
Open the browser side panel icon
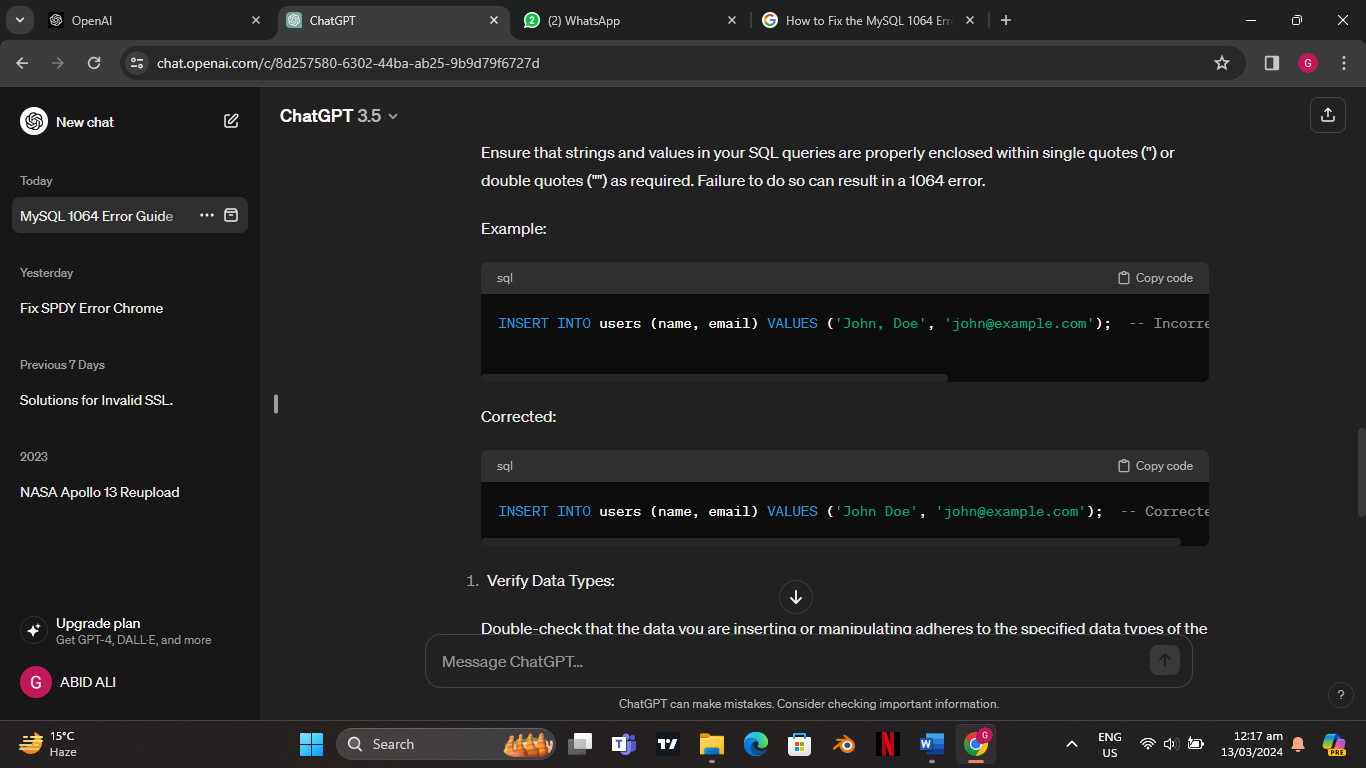(x=1272, y=63)
